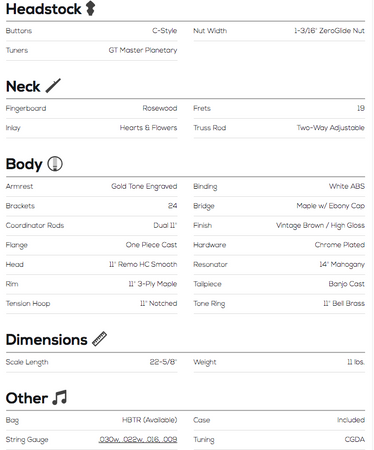The image size is (374, 450).
Task: Select the Vintage Brown / High Gloss finish
Action: [320, 226]
